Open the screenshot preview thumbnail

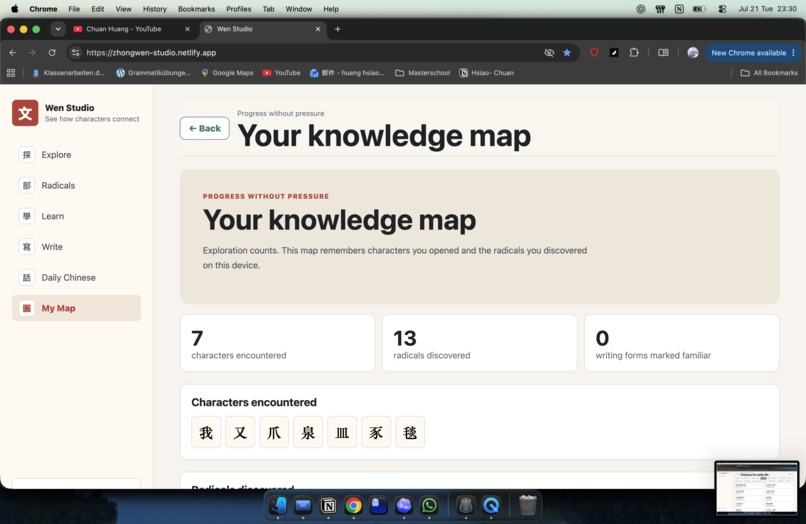pos(757,489)
